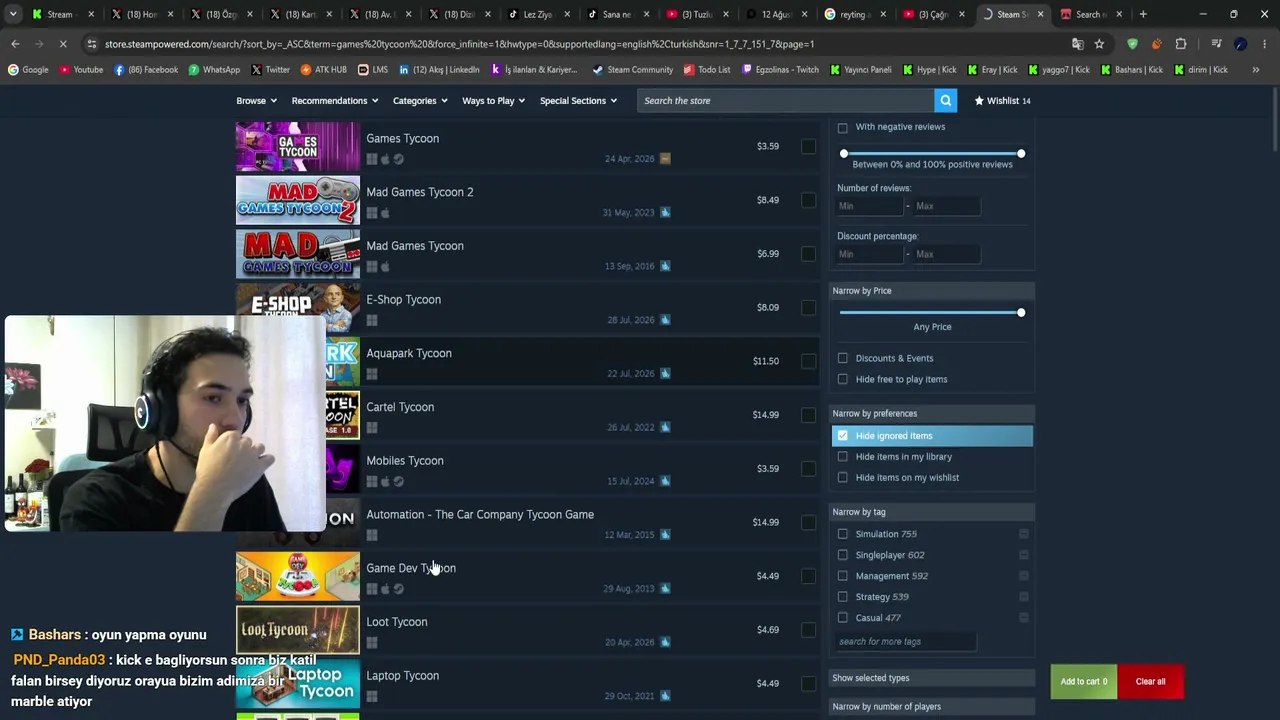The image size is (1280, 720).
Task: Open the Categories dropdown
Action: (x=419, y=100)
